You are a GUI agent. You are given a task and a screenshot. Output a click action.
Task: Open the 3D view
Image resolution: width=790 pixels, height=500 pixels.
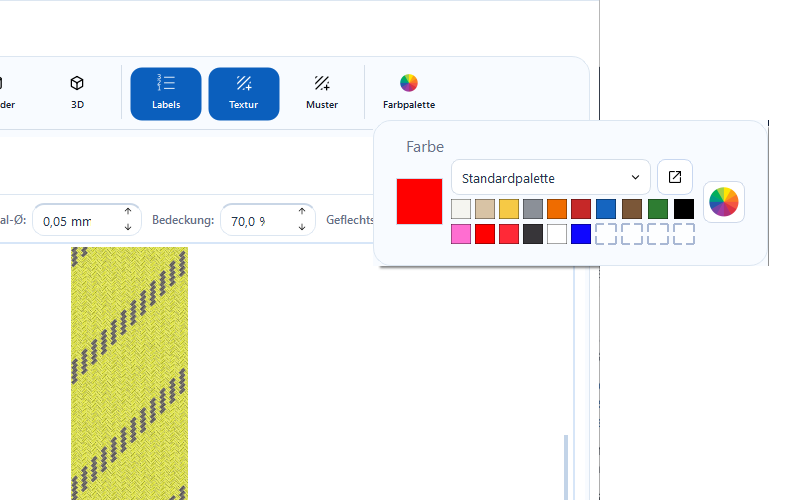click(77, 93)
